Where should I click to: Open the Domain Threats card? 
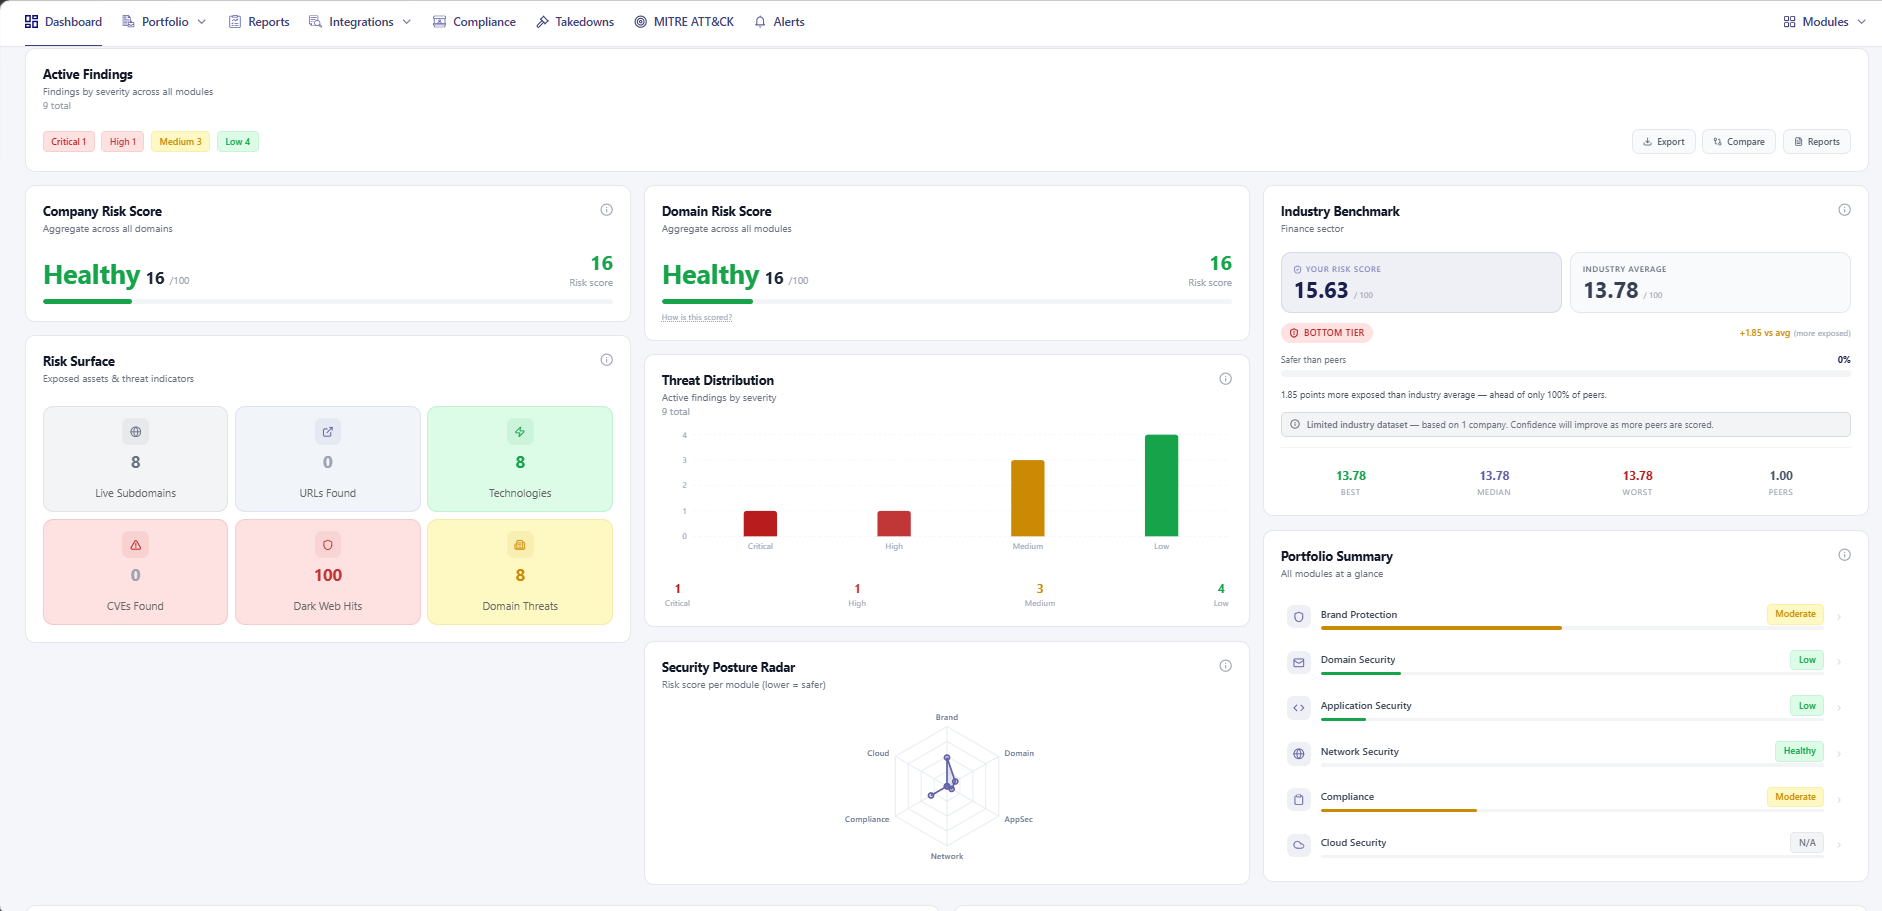pyautogui.click(x=520, y=572)
